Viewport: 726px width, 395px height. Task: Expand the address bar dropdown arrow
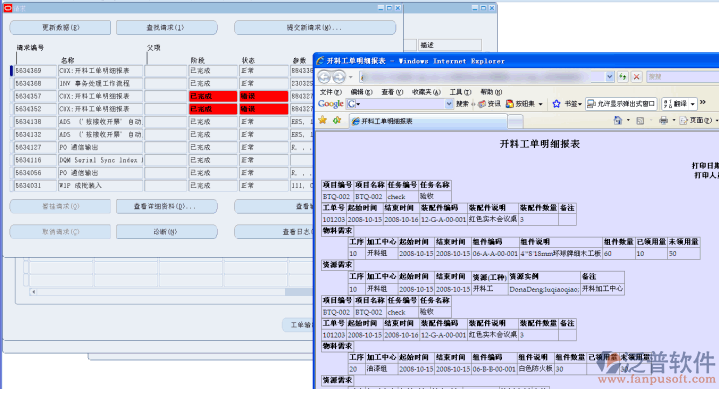(609, 77)
